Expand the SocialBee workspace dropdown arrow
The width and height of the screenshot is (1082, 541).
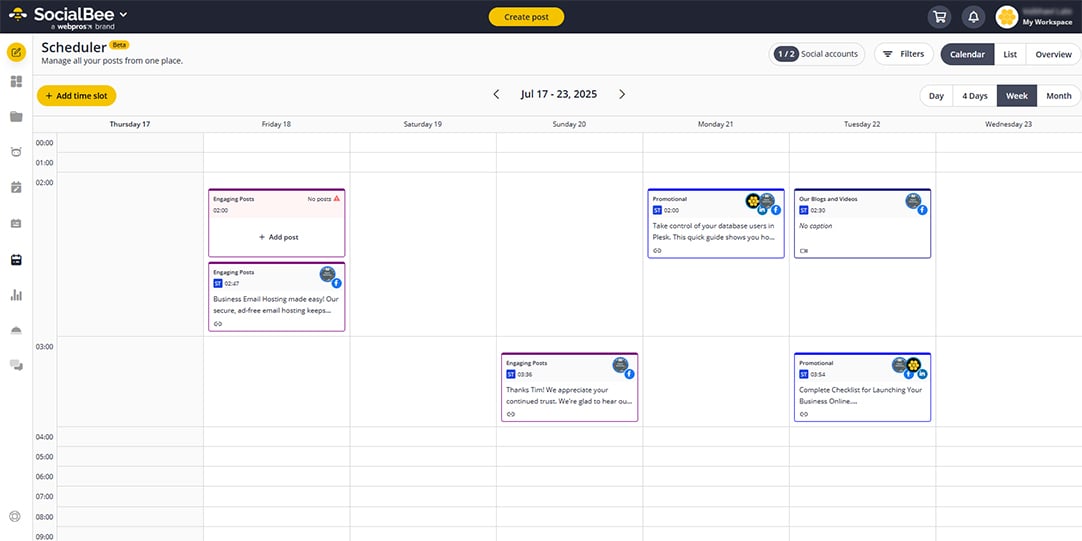pos(124,14)
